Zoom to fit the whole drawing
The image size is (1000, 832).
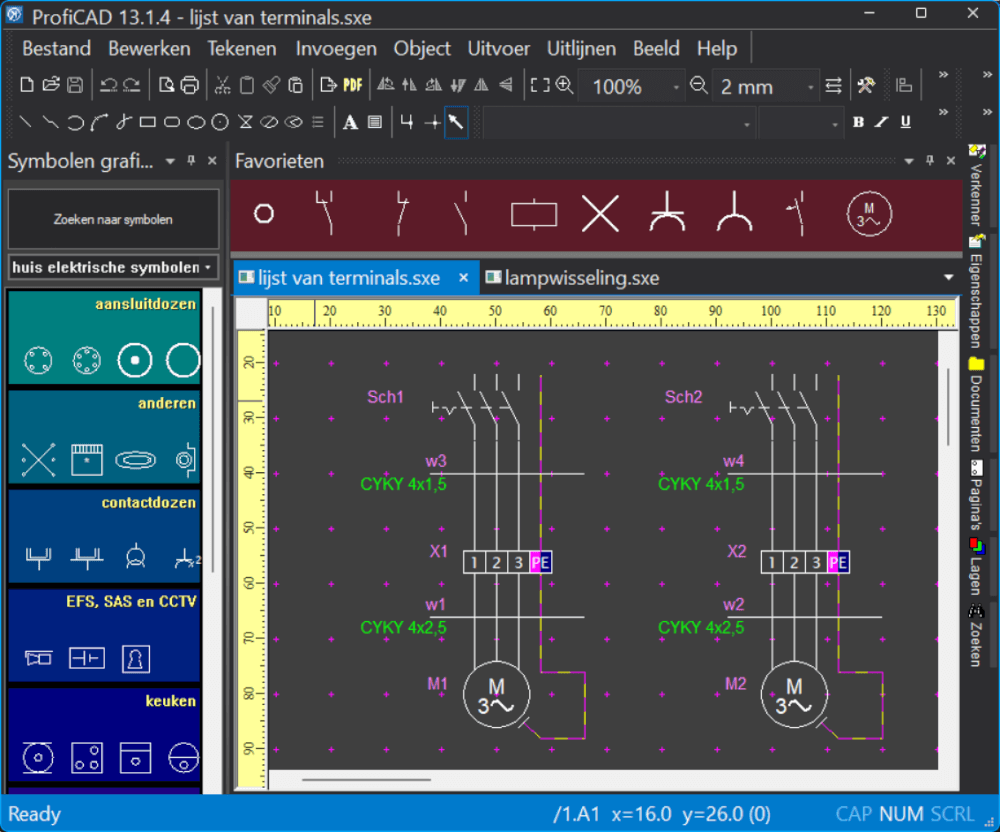540,85
